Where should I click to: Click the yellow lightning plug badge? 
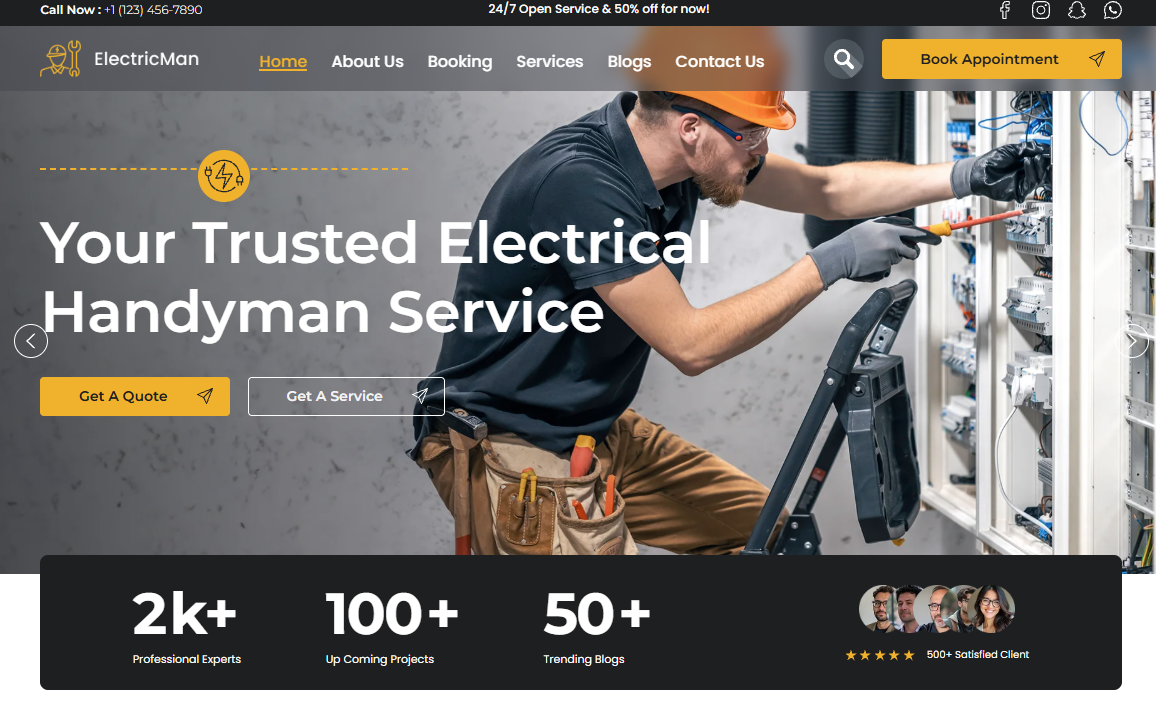pos(224,176)
